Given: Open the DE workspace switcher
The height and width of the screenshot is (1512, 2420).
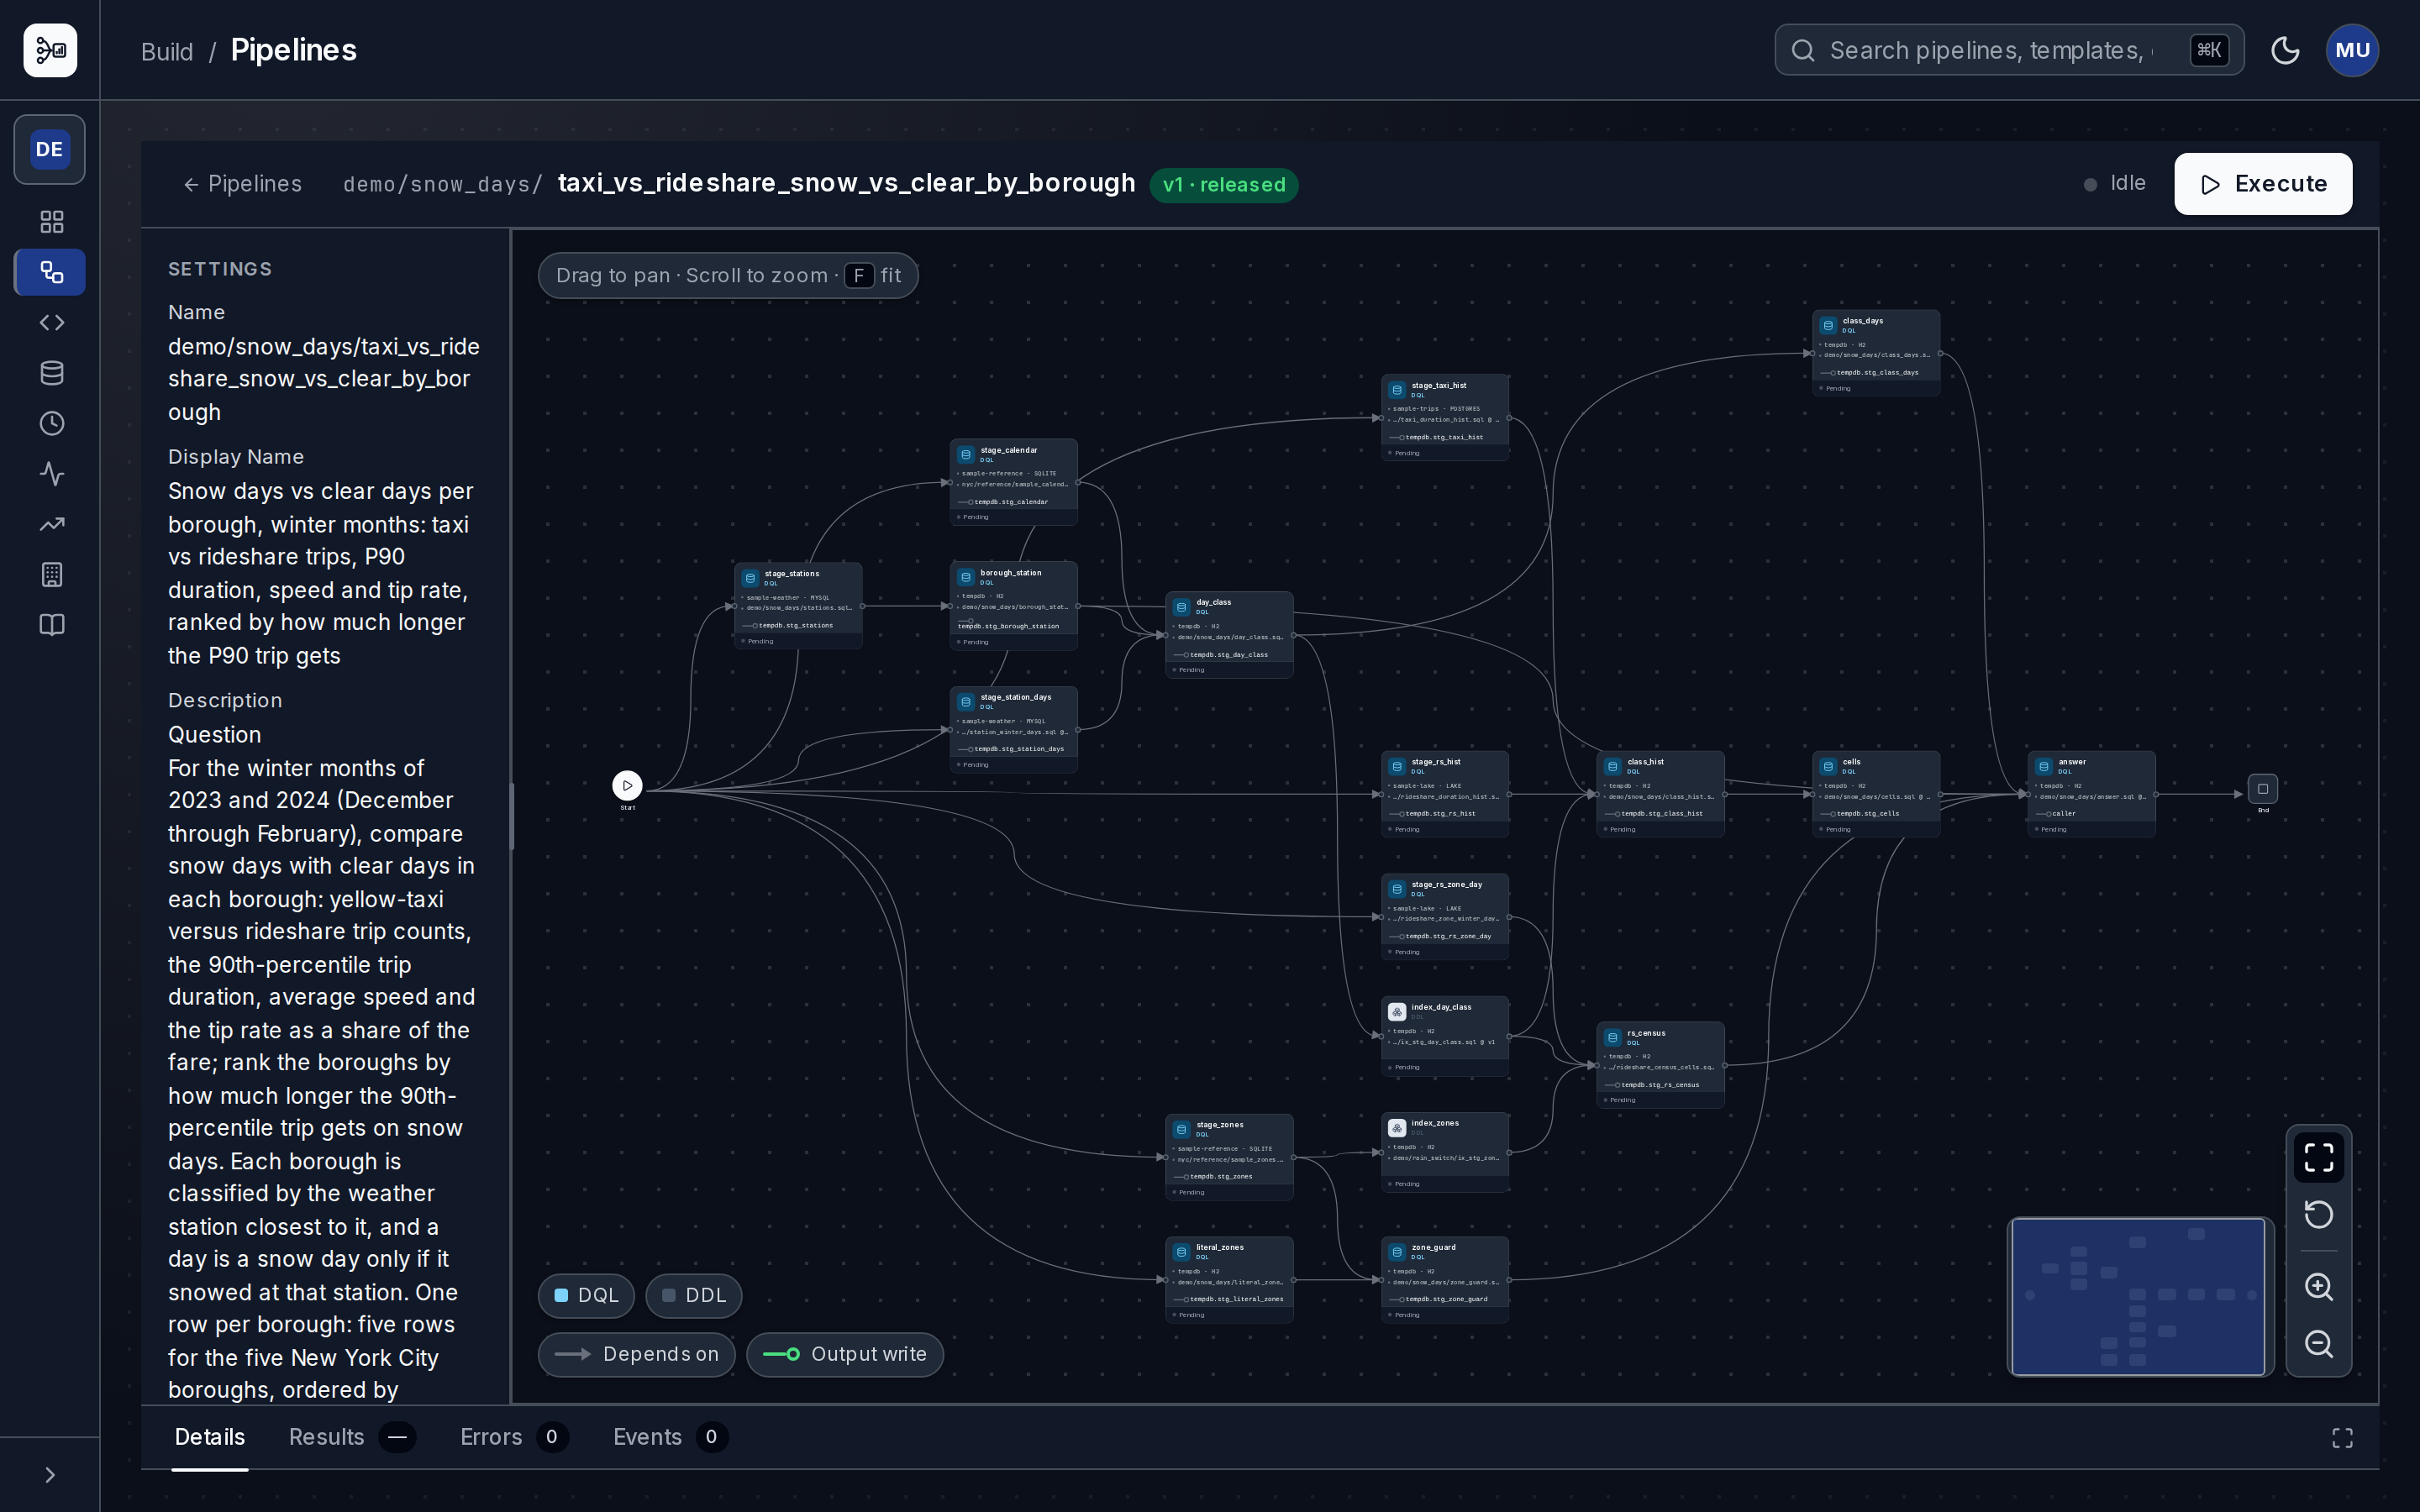Looking at the screenshot, I should [x=49, y=150].
